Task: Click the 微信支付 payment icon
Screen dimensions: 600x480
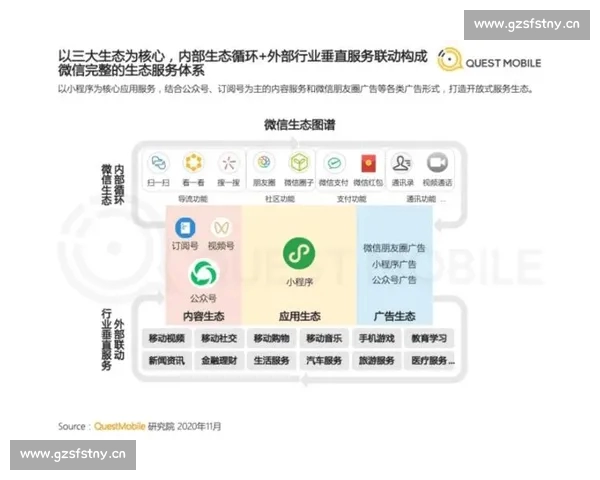Action: click(x=334, y=163)
